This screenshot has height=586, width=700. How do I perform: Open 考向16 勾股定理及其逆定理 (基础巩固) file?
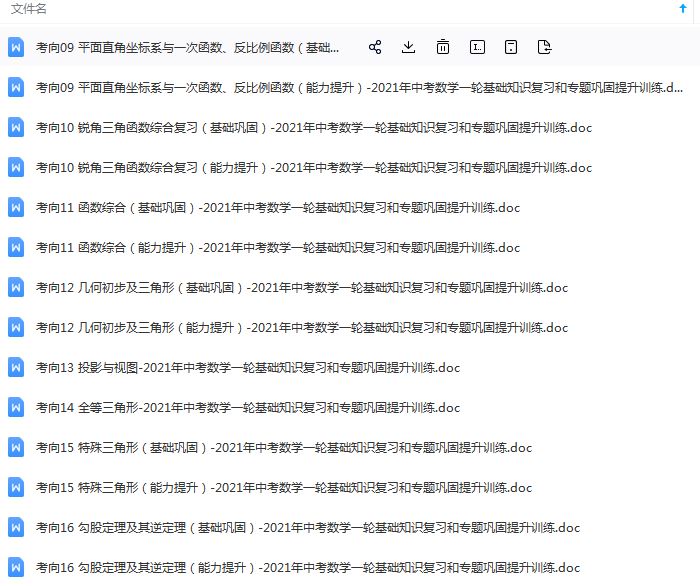point(307,528)
